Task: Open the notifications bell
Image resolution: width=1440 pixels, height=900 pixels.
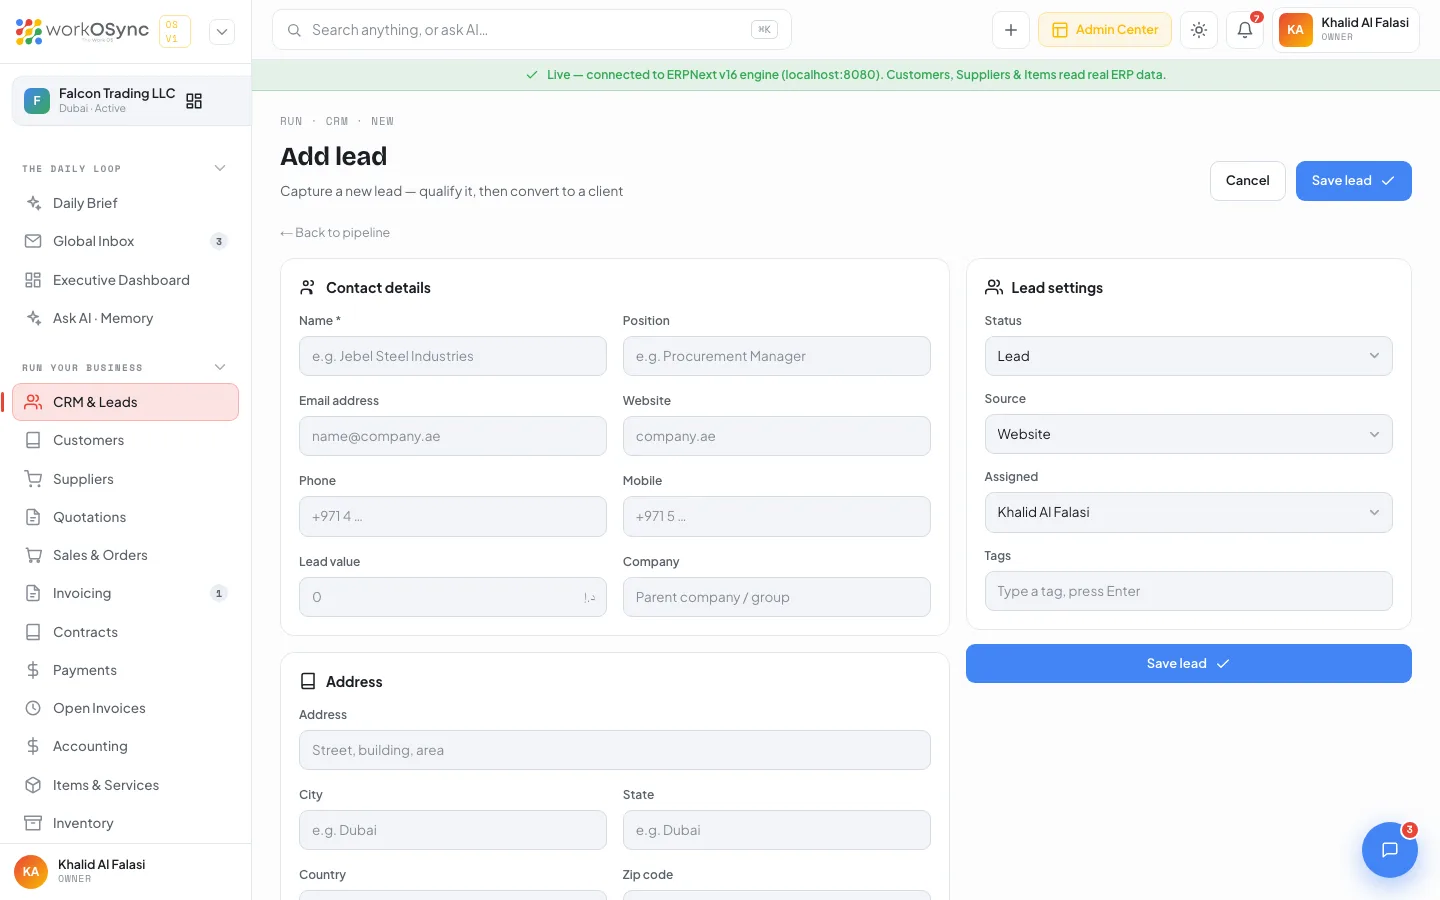Action: coord(1245,30)
